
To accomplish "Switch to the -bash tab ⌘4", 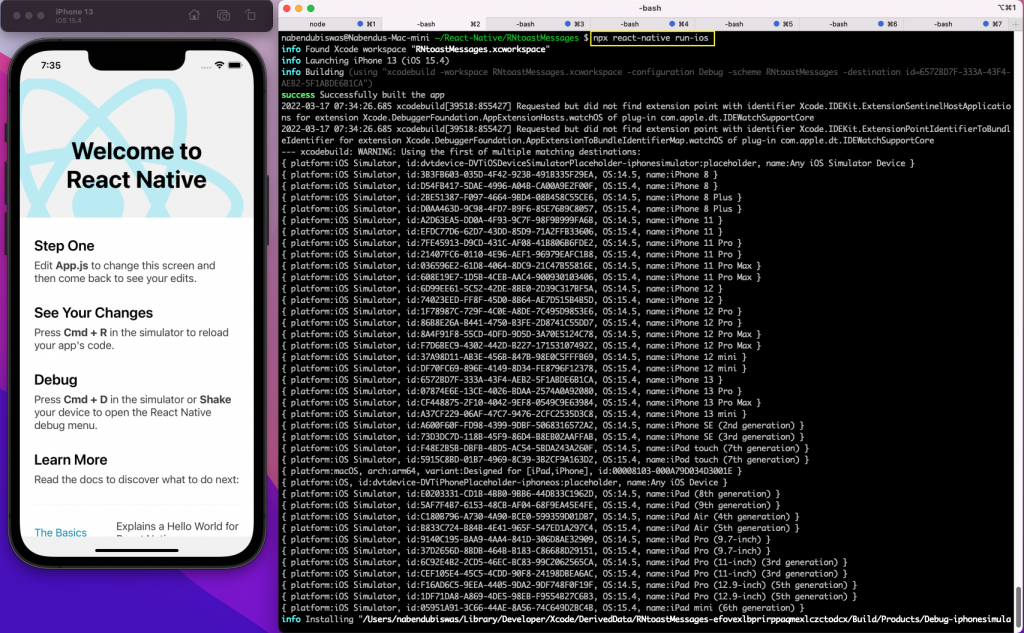I will click(x=642, y=24).
